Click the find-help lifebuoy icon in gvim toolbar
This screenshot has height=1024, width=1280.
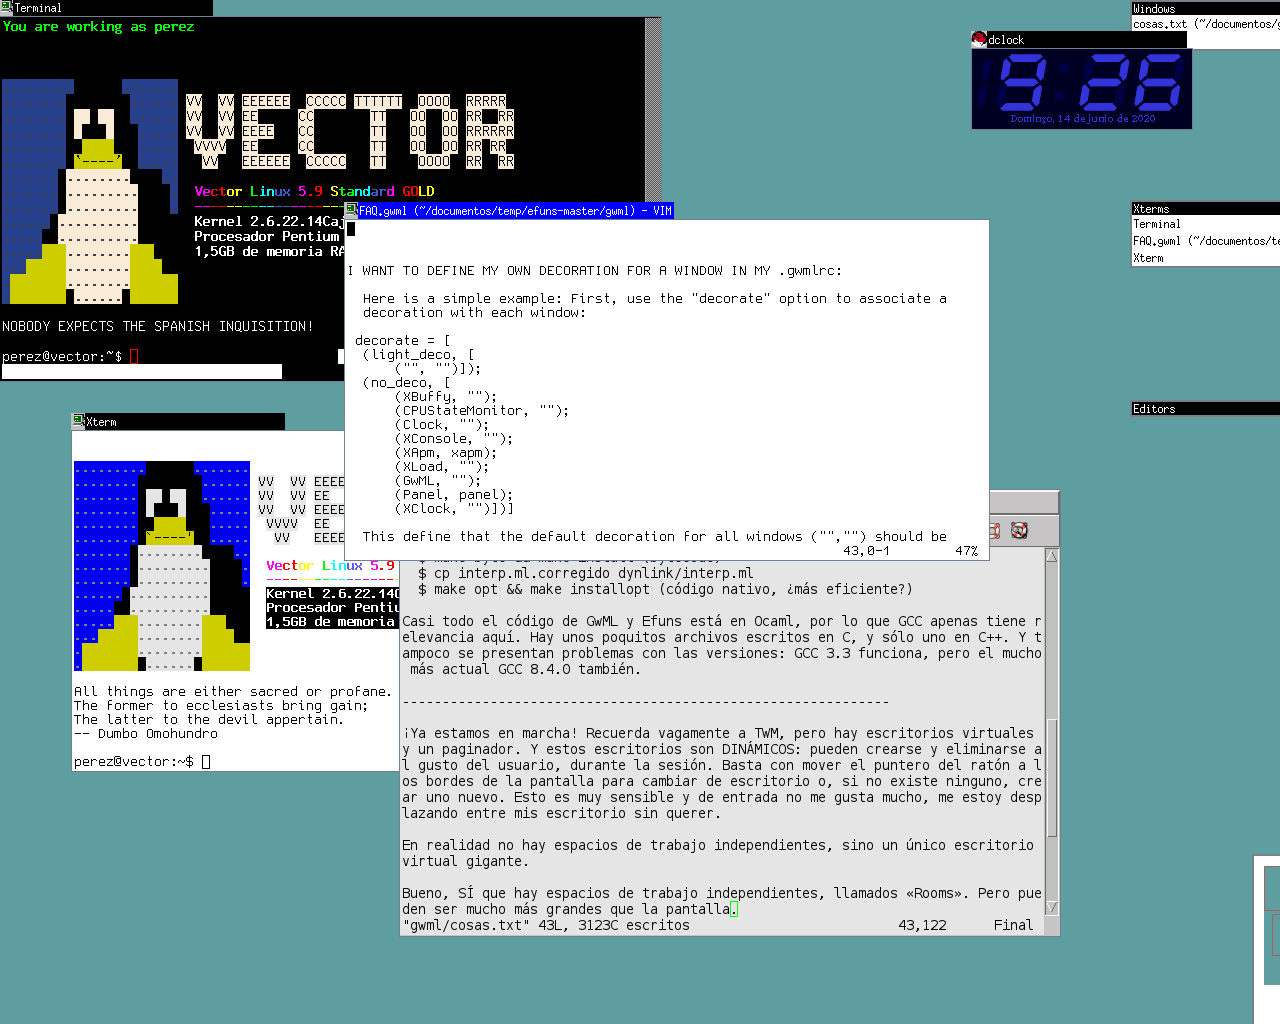[1019, 531]
